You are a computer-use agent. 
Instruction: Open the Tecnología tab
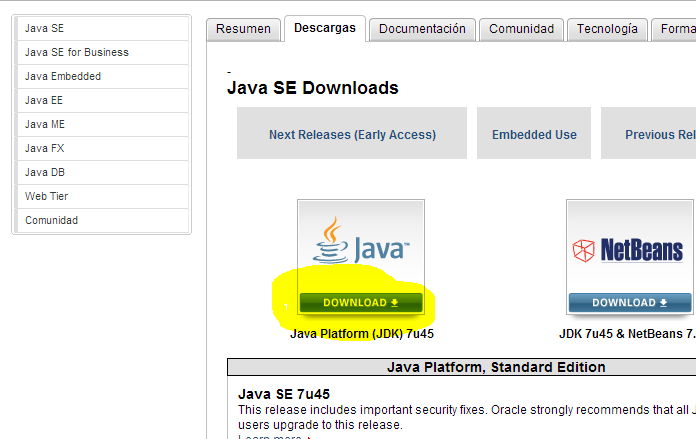[607, 29]
